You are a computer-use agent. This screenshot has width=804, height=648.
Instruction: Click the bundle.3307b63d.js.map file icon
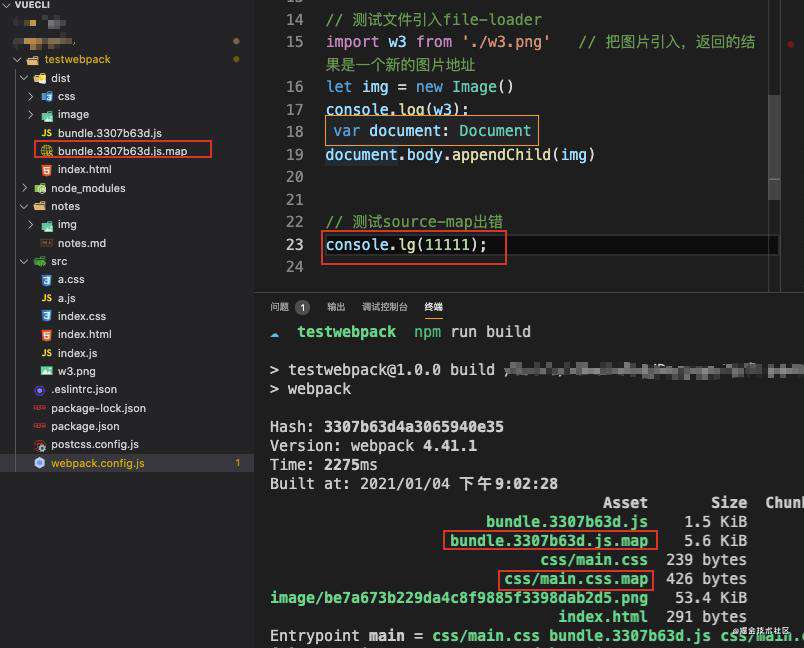pyautogui.click(x=47, y=151)
